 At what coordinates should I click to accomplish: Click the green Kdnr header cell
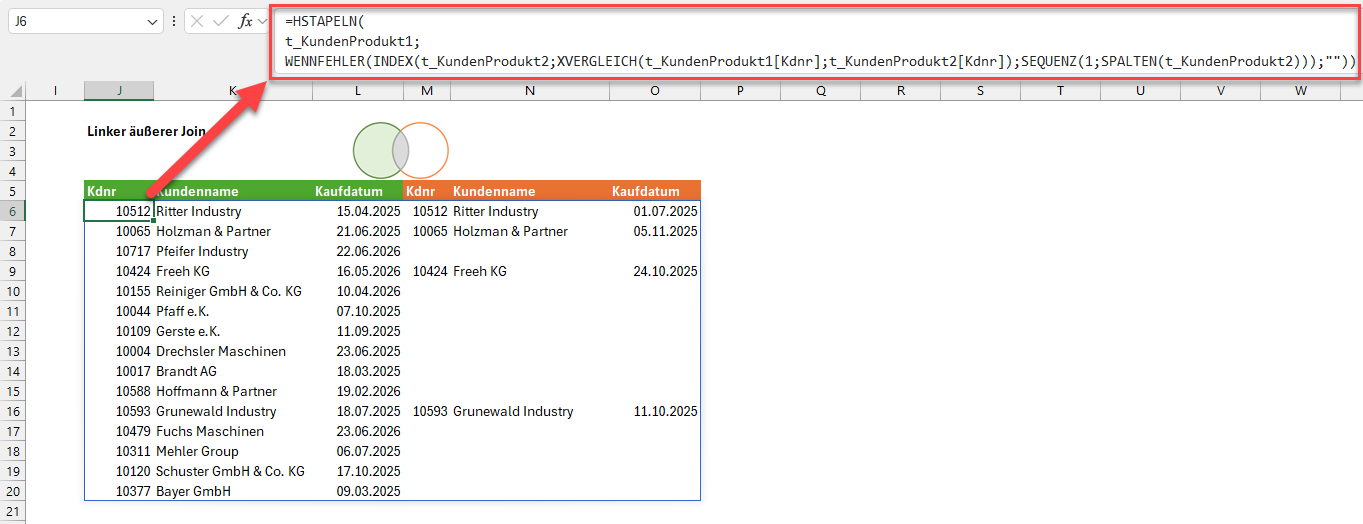click(119, 191)
